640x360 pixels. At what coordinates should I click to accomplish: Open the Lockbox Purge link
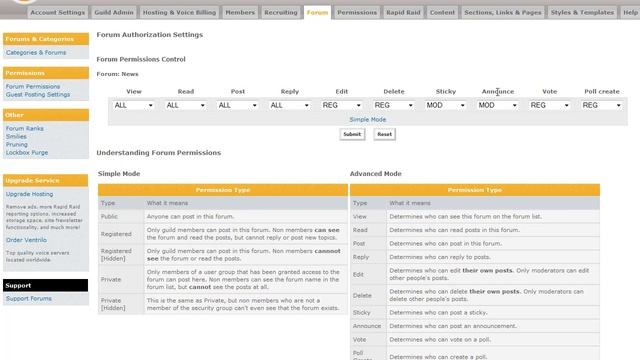click(27, 152)
